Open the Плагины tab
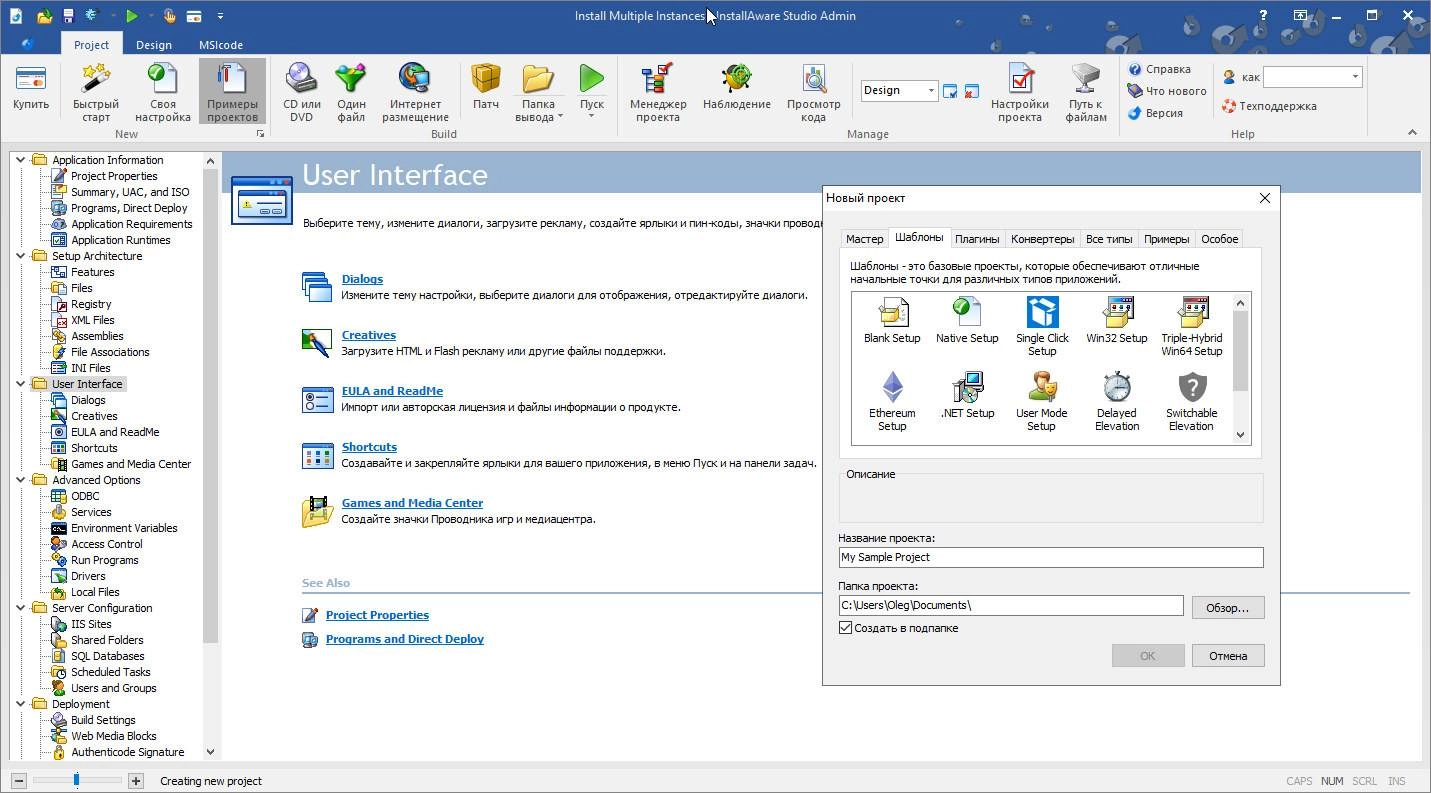 coord(977,239)
